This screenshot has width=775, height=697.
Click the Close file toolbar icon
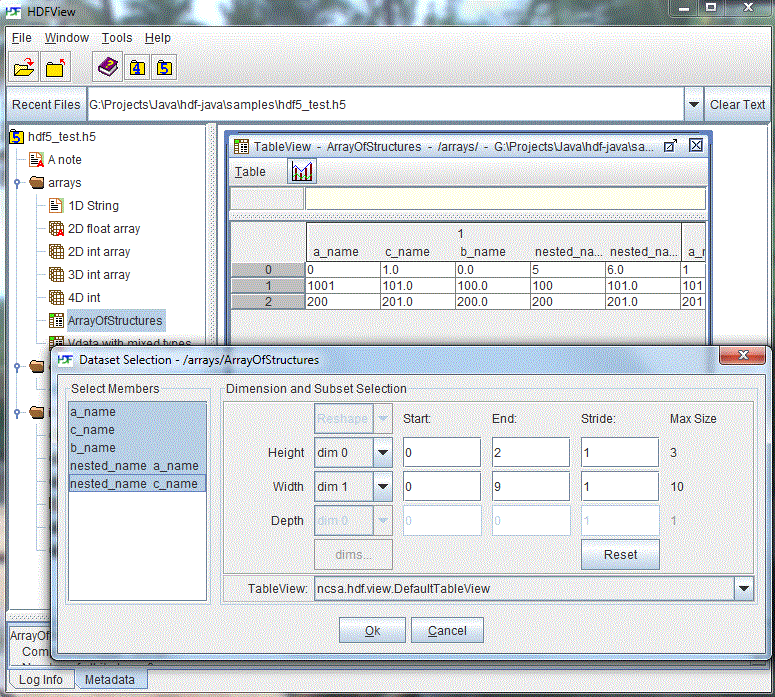[x=55, y=68]
